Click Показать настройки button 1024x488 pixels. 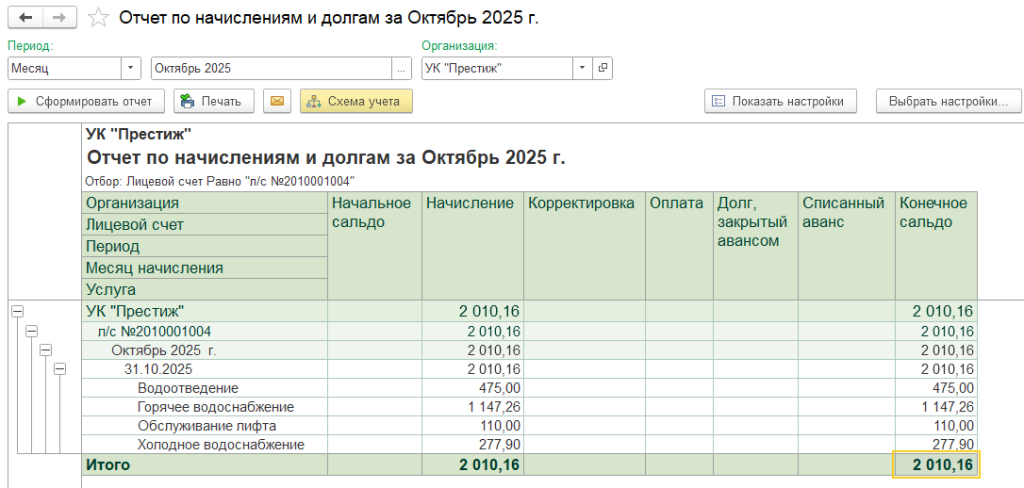pos(781,101)
